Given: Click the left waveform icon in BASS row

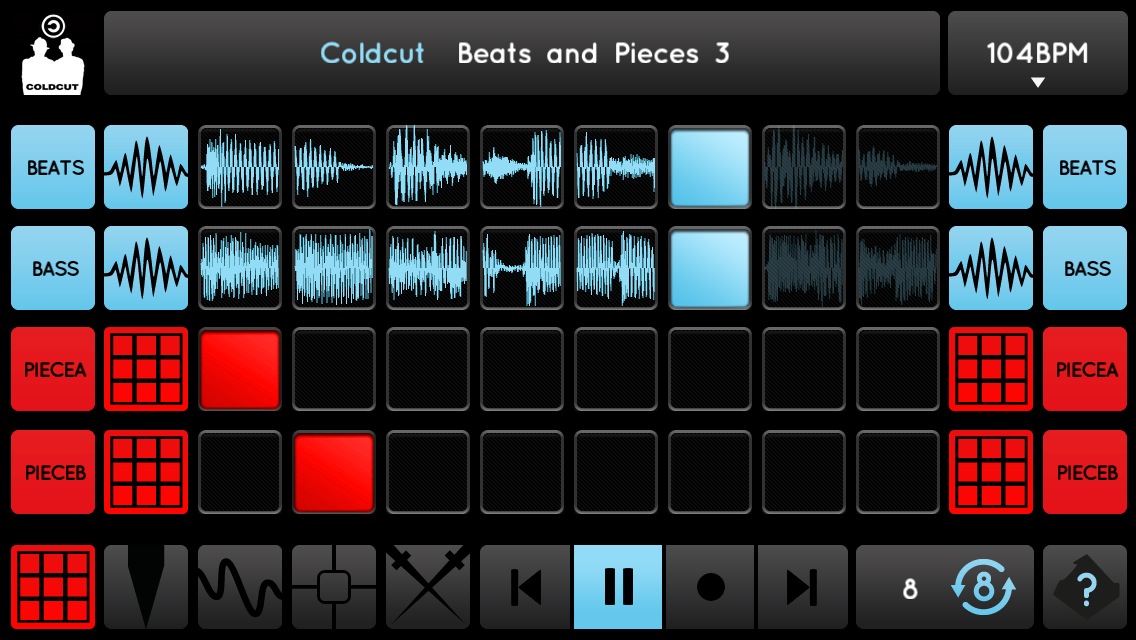Looking at the screenshot, I should click(146, 268).
